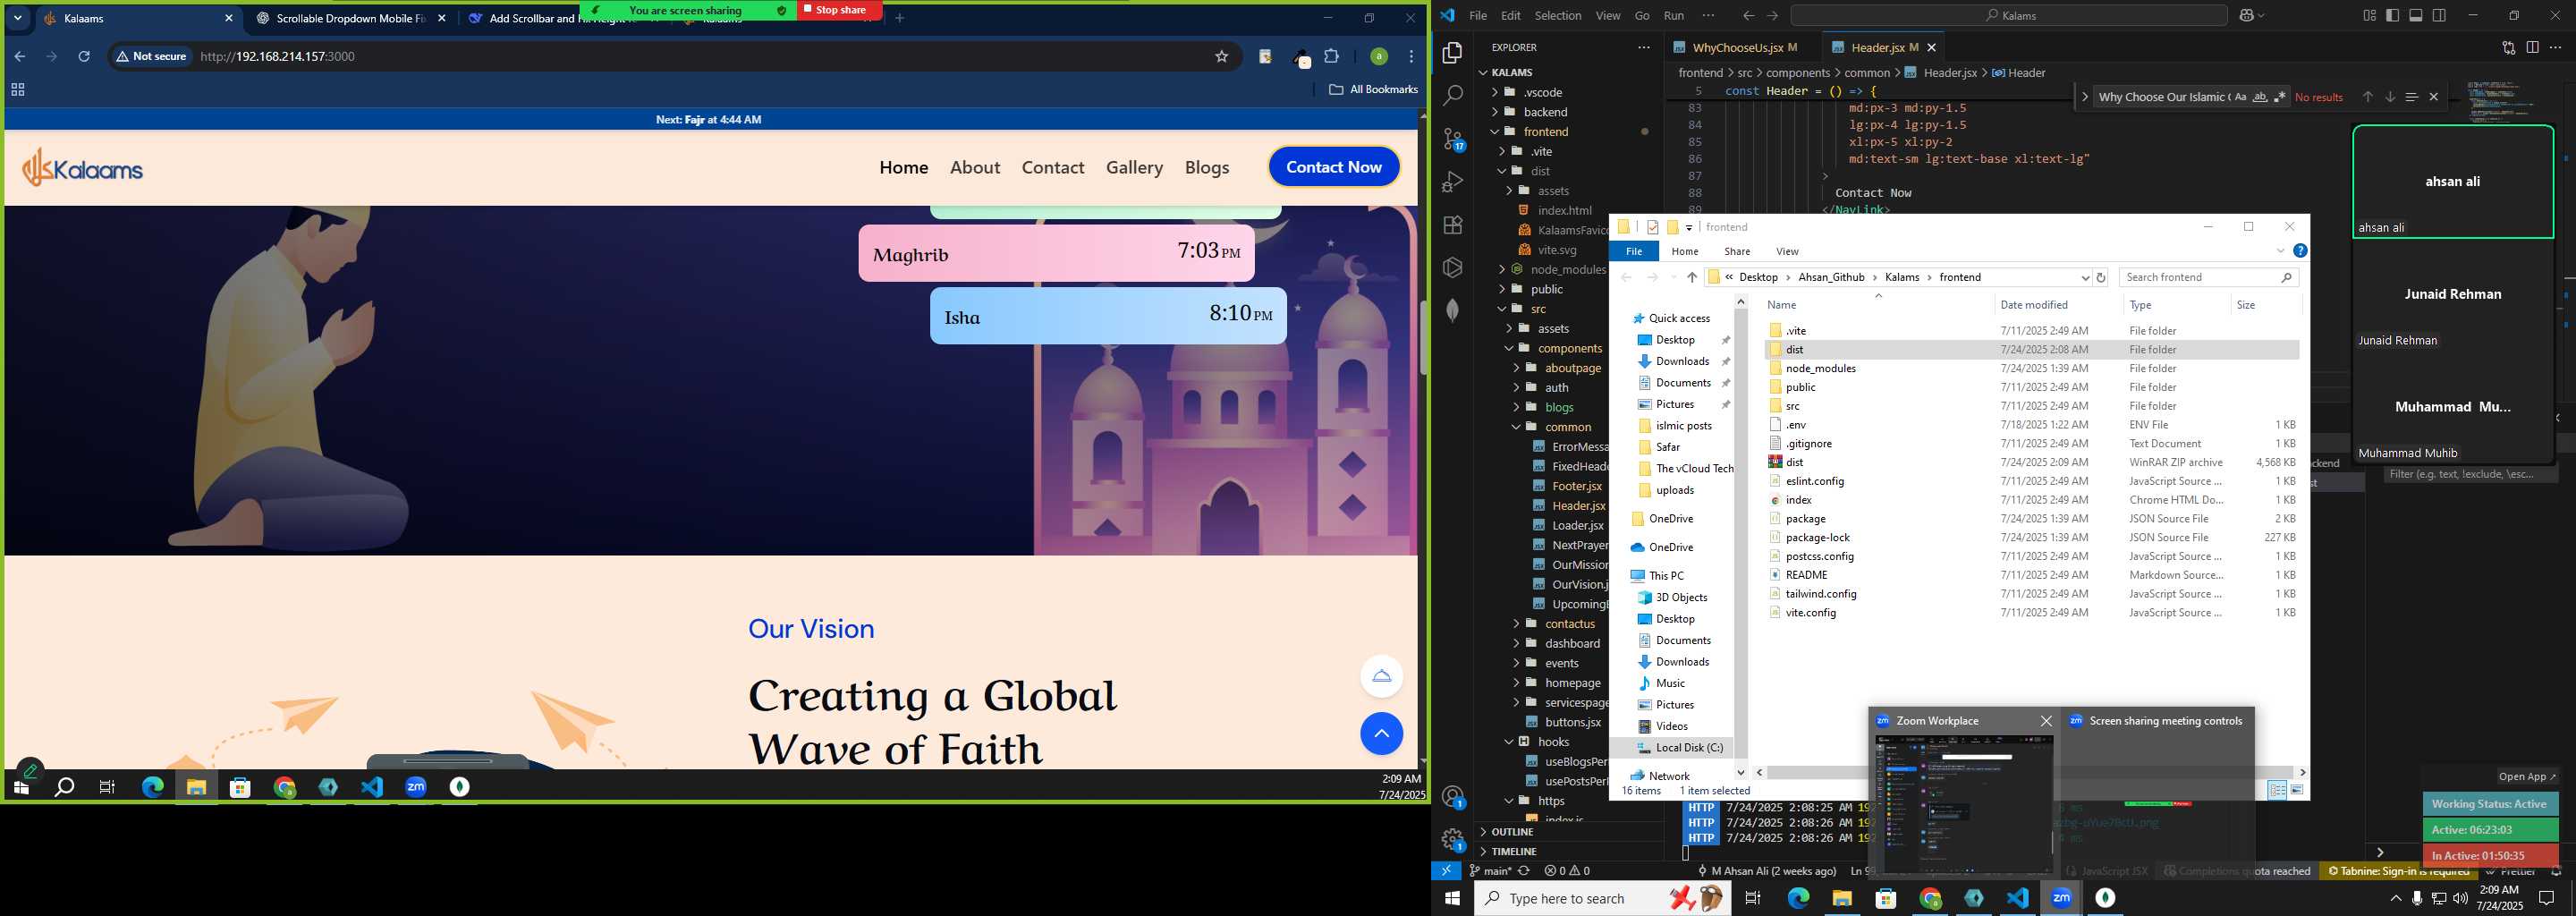Open the Chrome apps grid on bookmarks bar
The width and height of the screenshot is (2576, 916).
point(17,90)
